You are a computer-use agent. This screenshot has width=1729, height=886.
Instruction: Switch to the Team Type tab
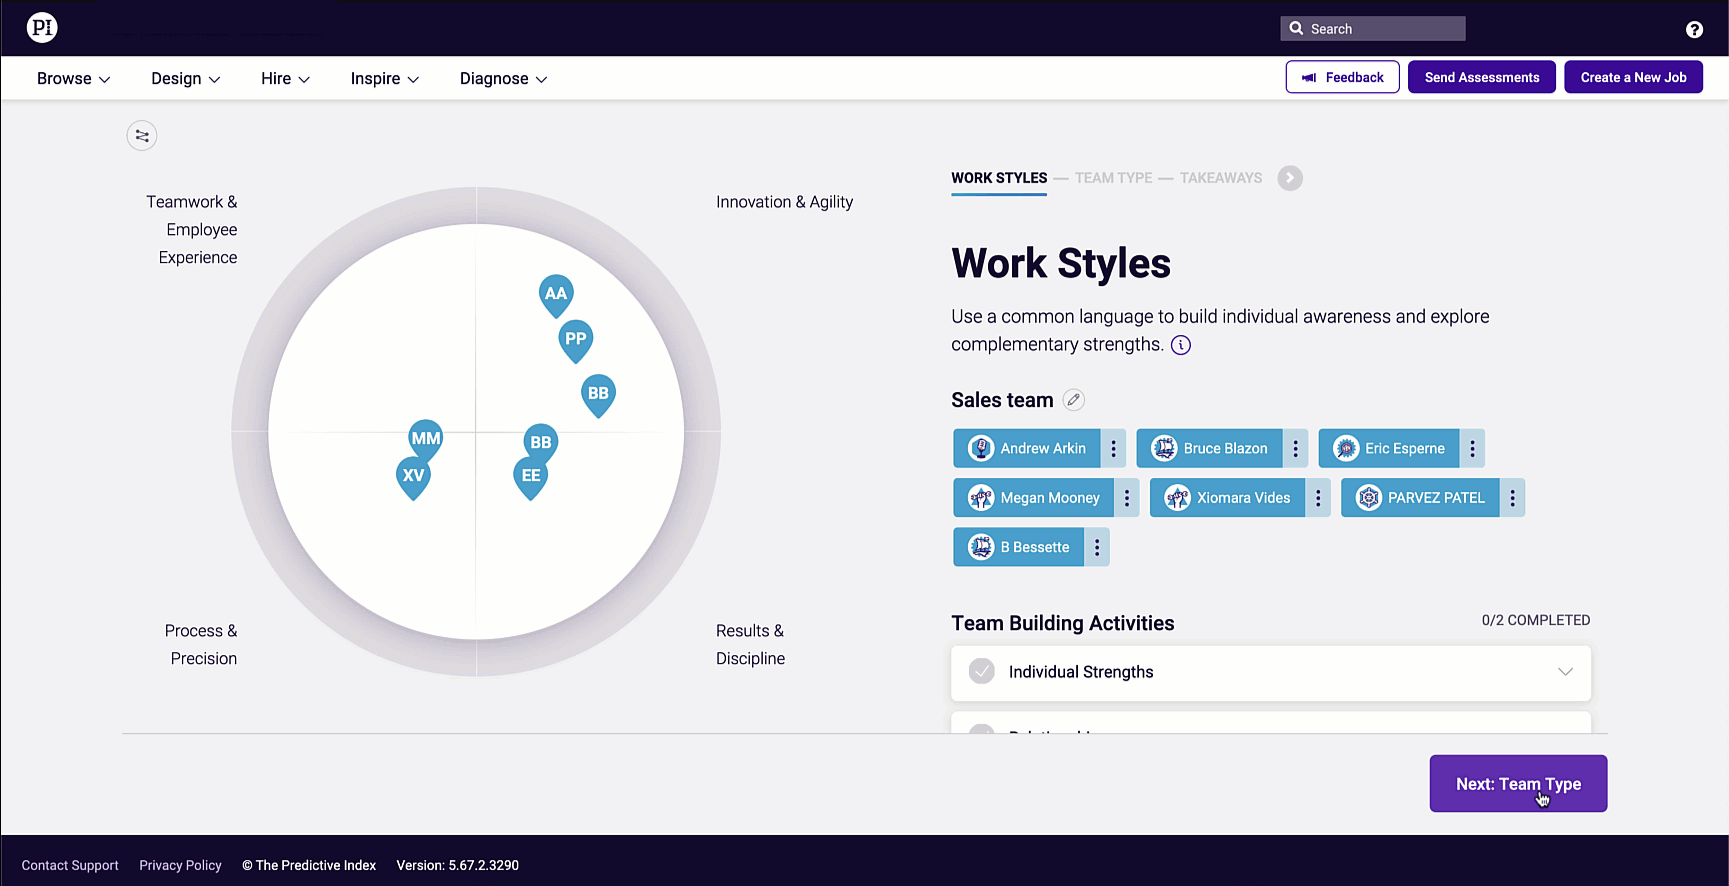[1113, 178]
